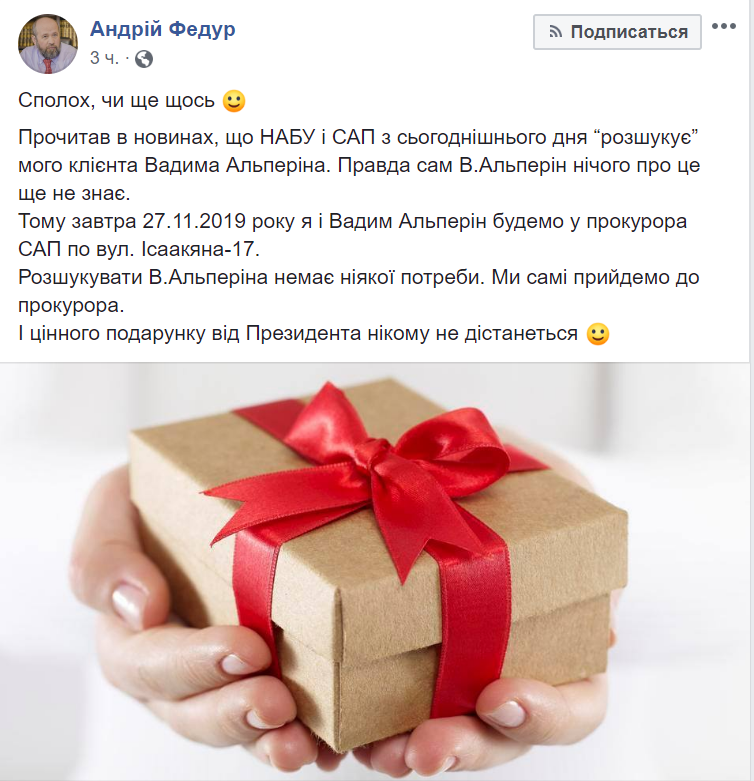Open the three-dot post options menu
754x781 pixels.
pyautogui.click(x=724, y=26)
